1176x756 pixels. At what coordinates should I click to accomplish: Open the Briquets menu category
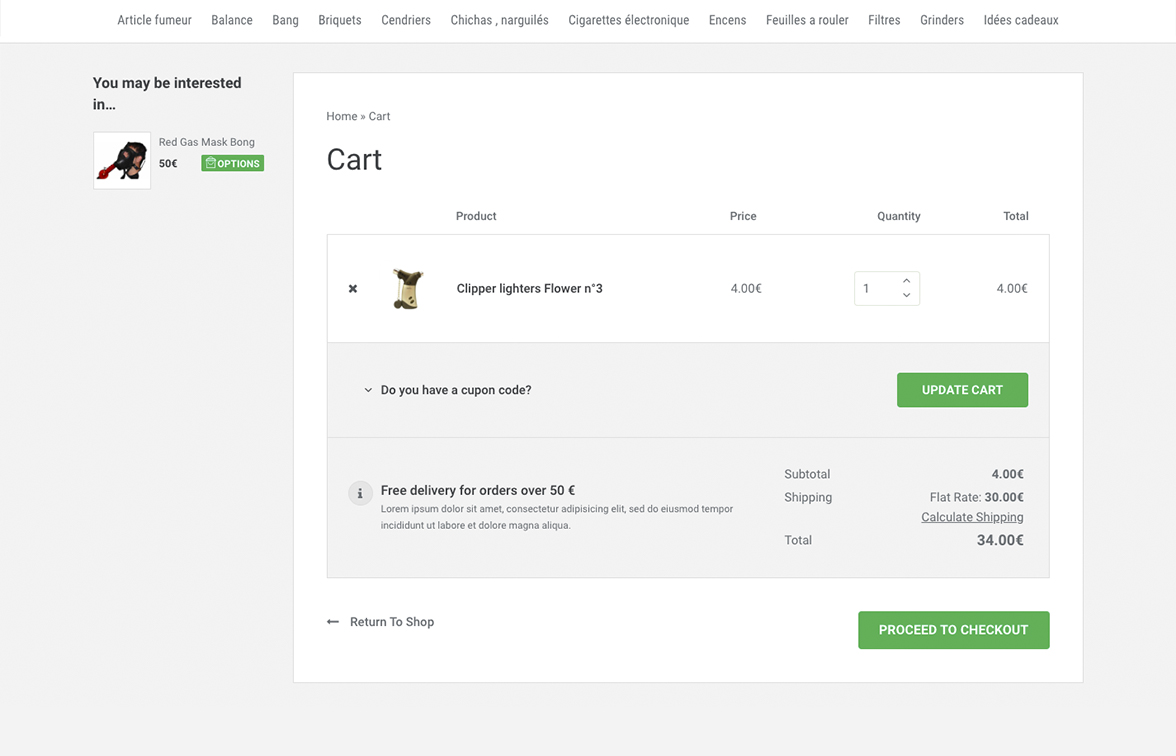click(x=340, y=20)
